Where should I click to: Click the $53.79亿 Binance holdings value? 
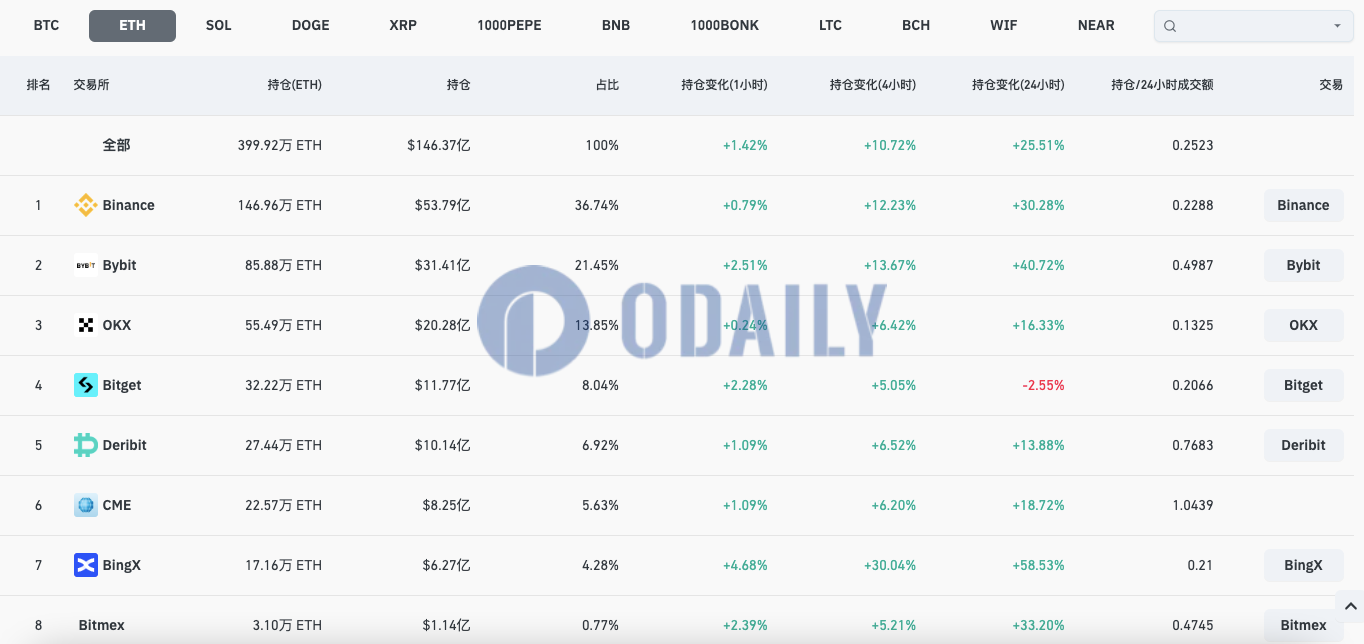coord(443,205)
